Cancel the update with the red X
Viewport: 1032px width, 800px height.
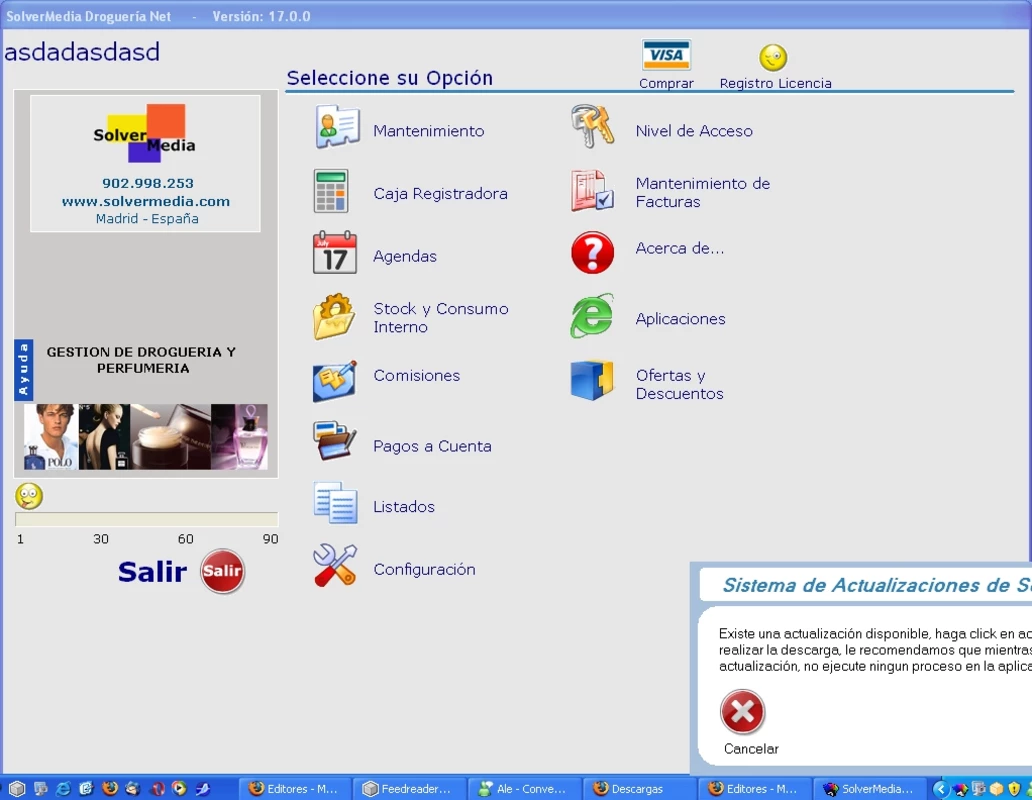pyautogui.click(x=742, y=712)
